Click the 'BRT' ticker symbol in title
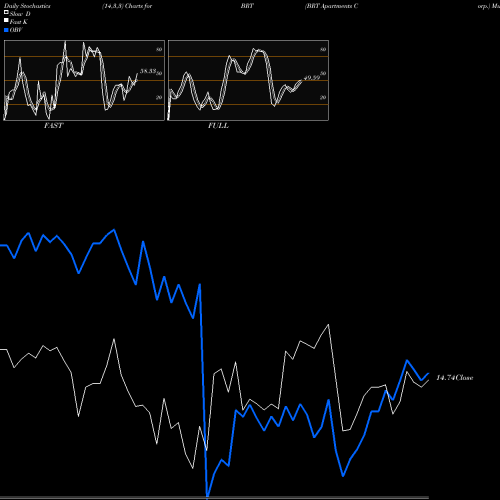 pyautogui.click(x=247, y=6)
